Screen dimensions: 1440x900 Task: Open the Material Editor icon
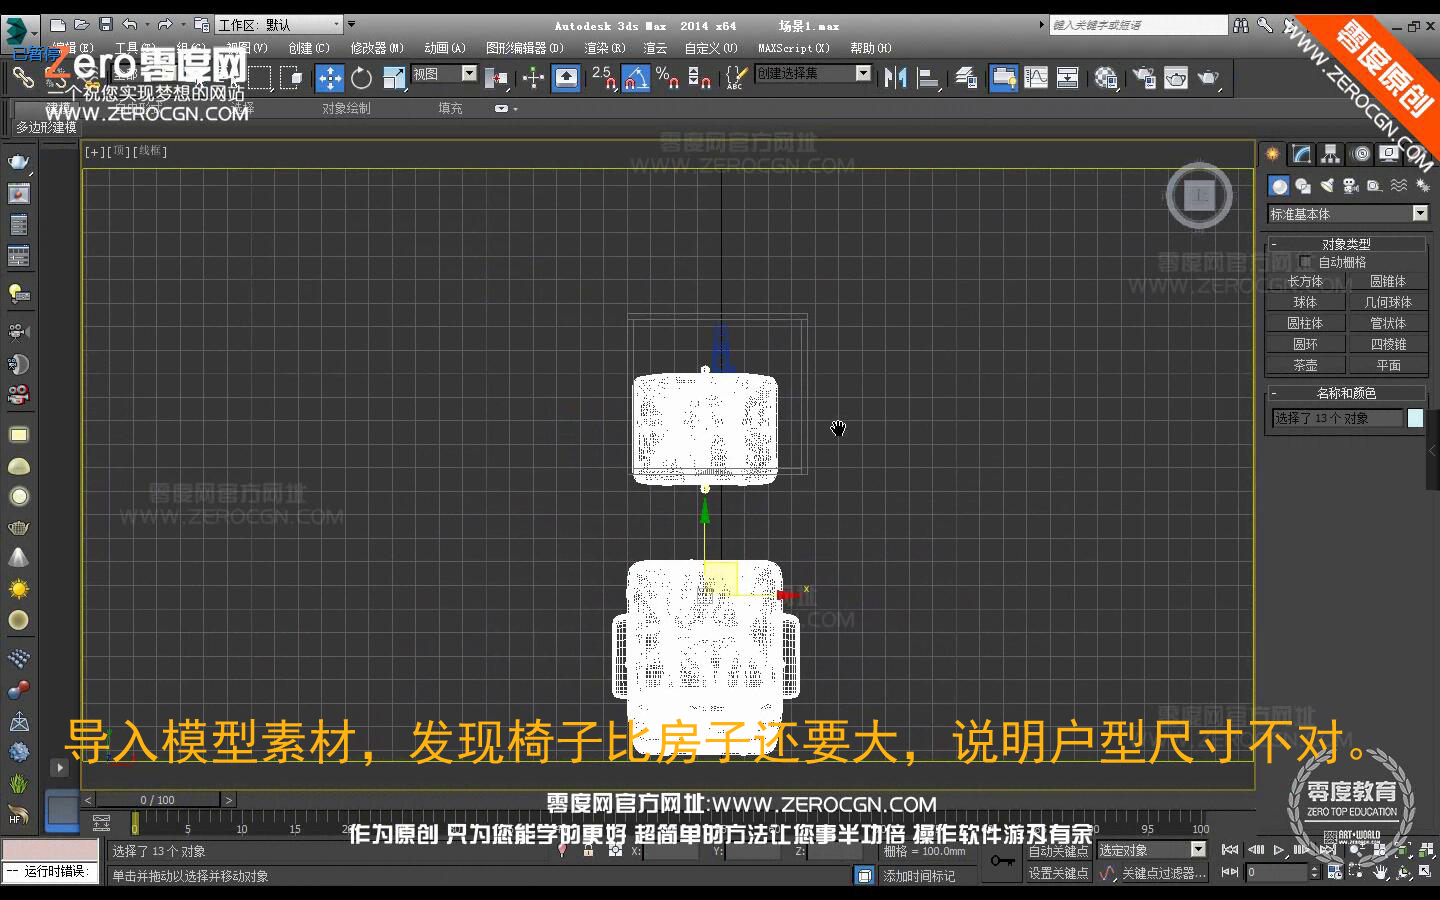pyautogui.click(x=1105, y=78)
